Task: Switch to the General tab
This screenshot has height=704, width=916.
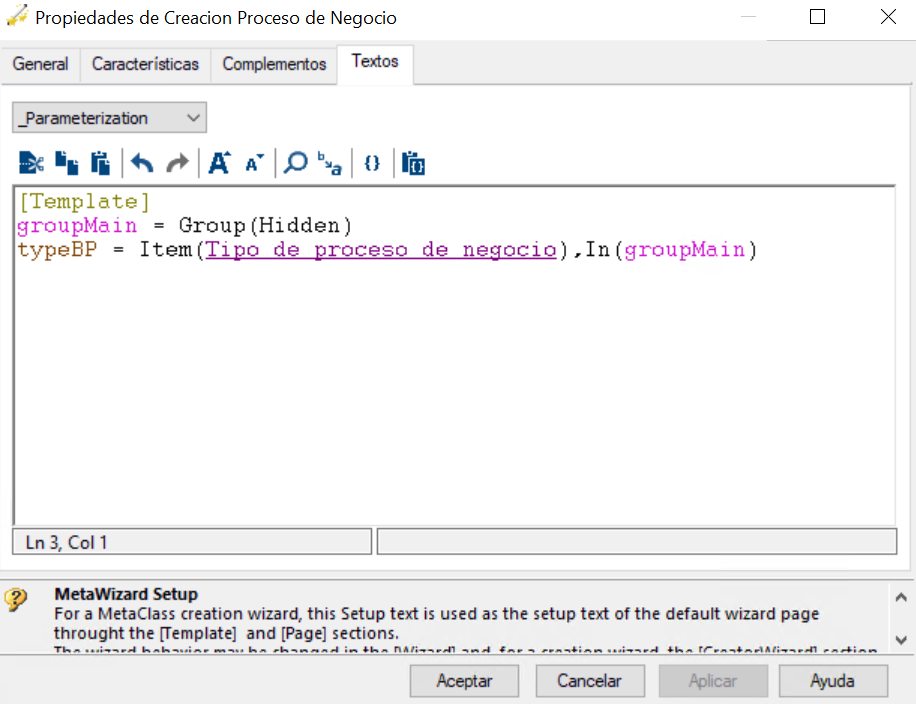Action: 40,64
